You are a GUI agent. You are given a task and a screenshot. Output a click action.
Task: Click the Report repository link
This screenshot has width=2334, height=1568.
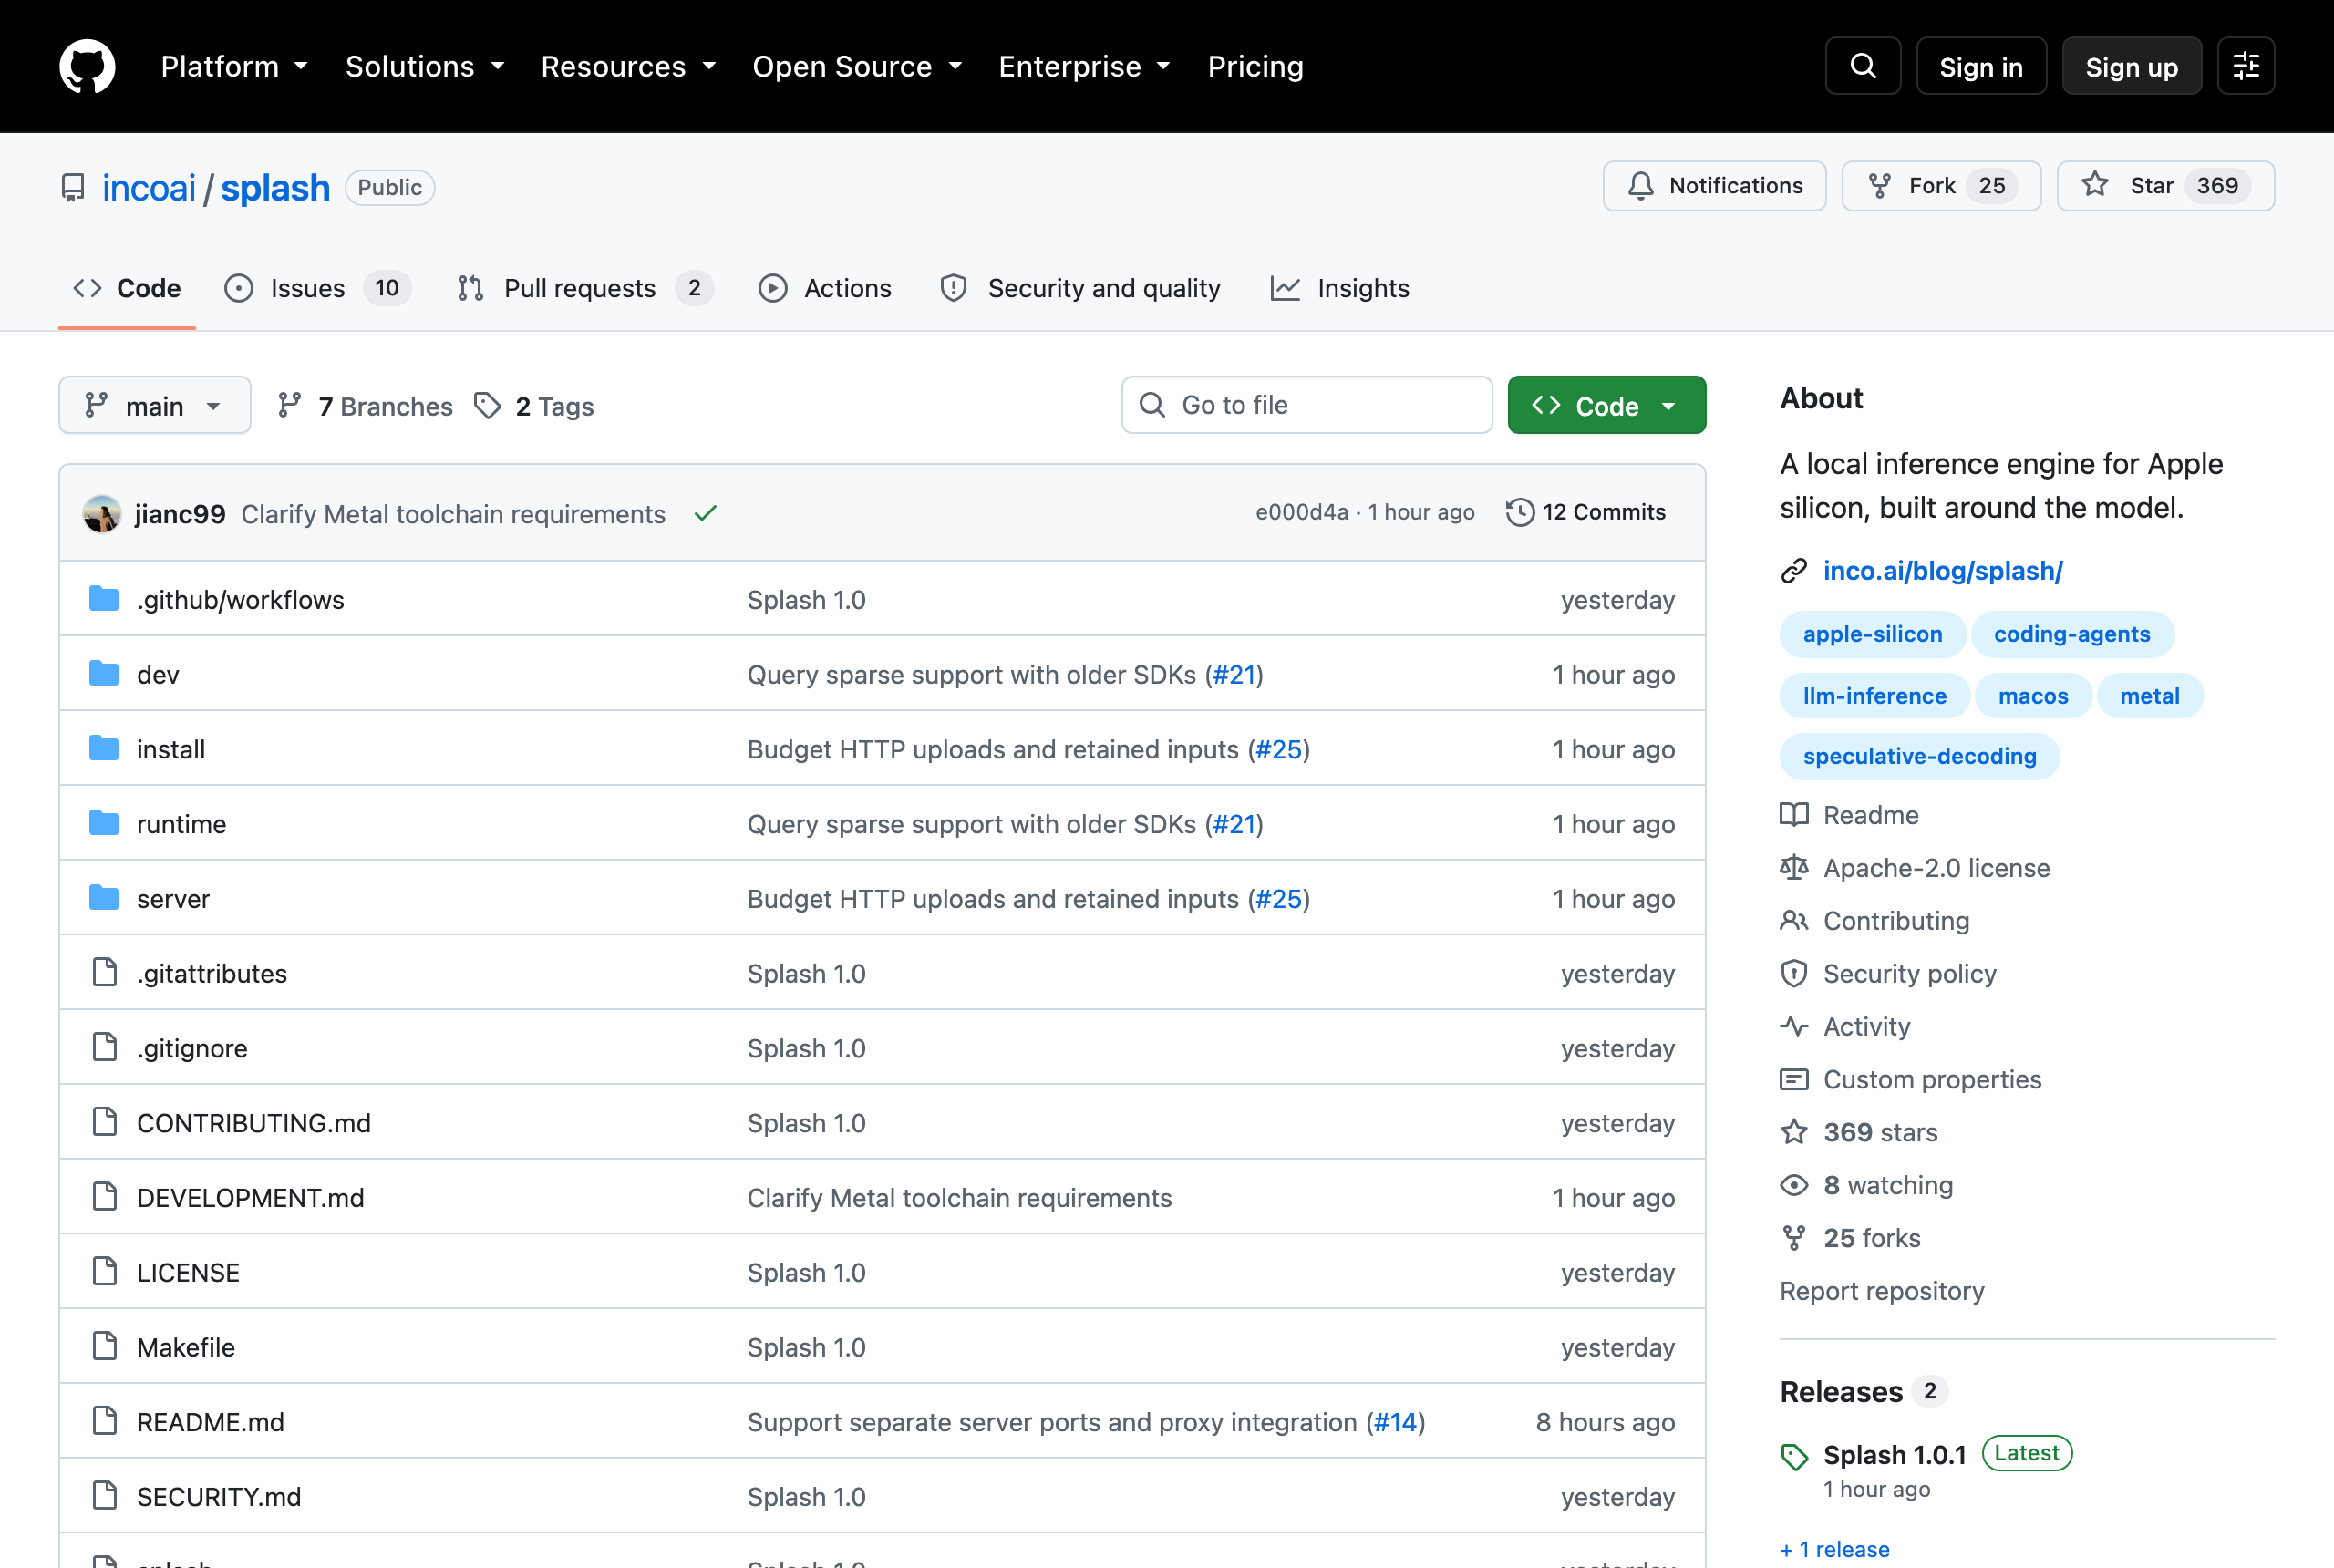point(1881,1291)
